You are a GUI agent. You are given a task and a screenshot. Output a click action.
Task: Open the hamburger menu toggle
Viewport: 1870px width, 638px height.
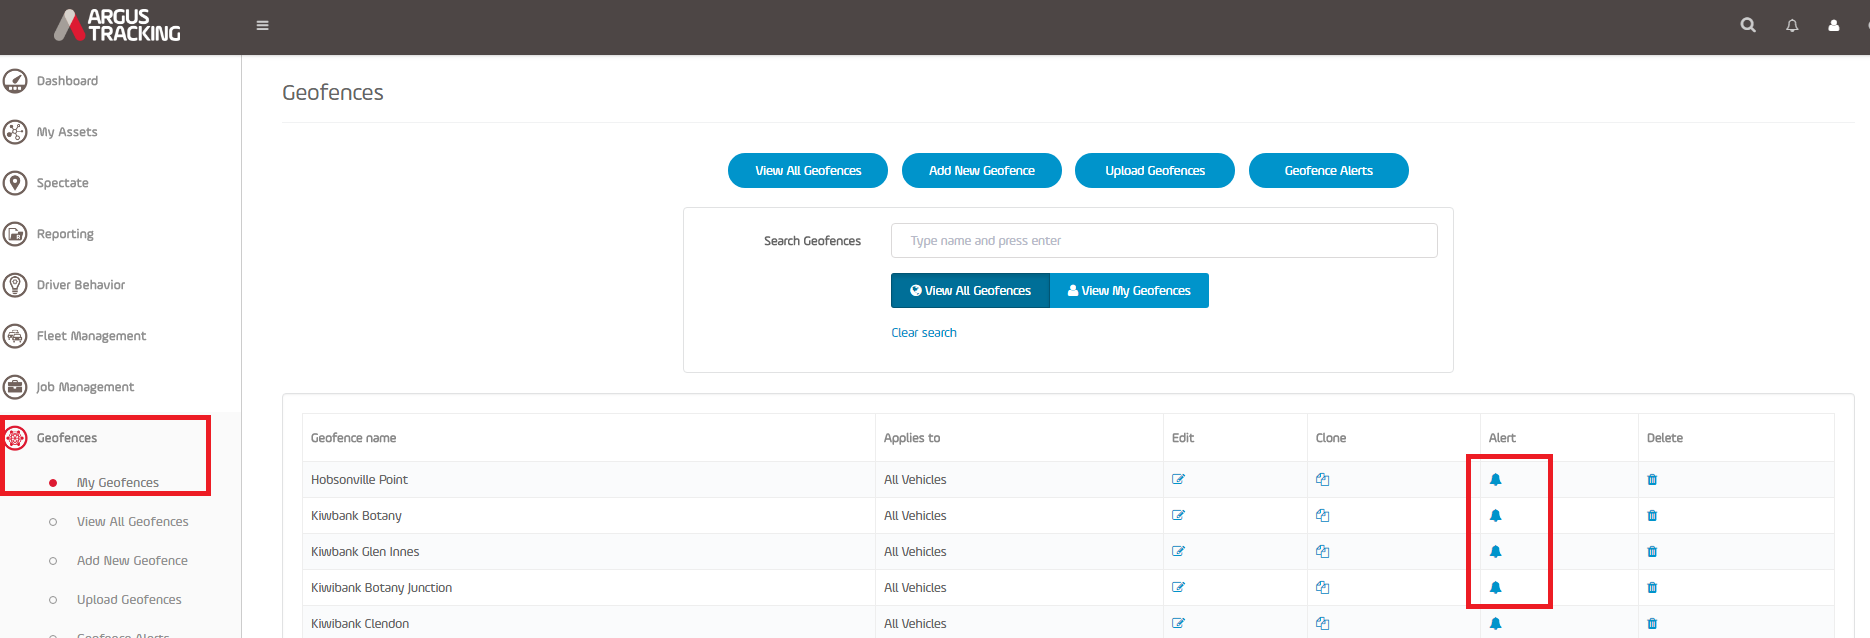click(263, 26)
